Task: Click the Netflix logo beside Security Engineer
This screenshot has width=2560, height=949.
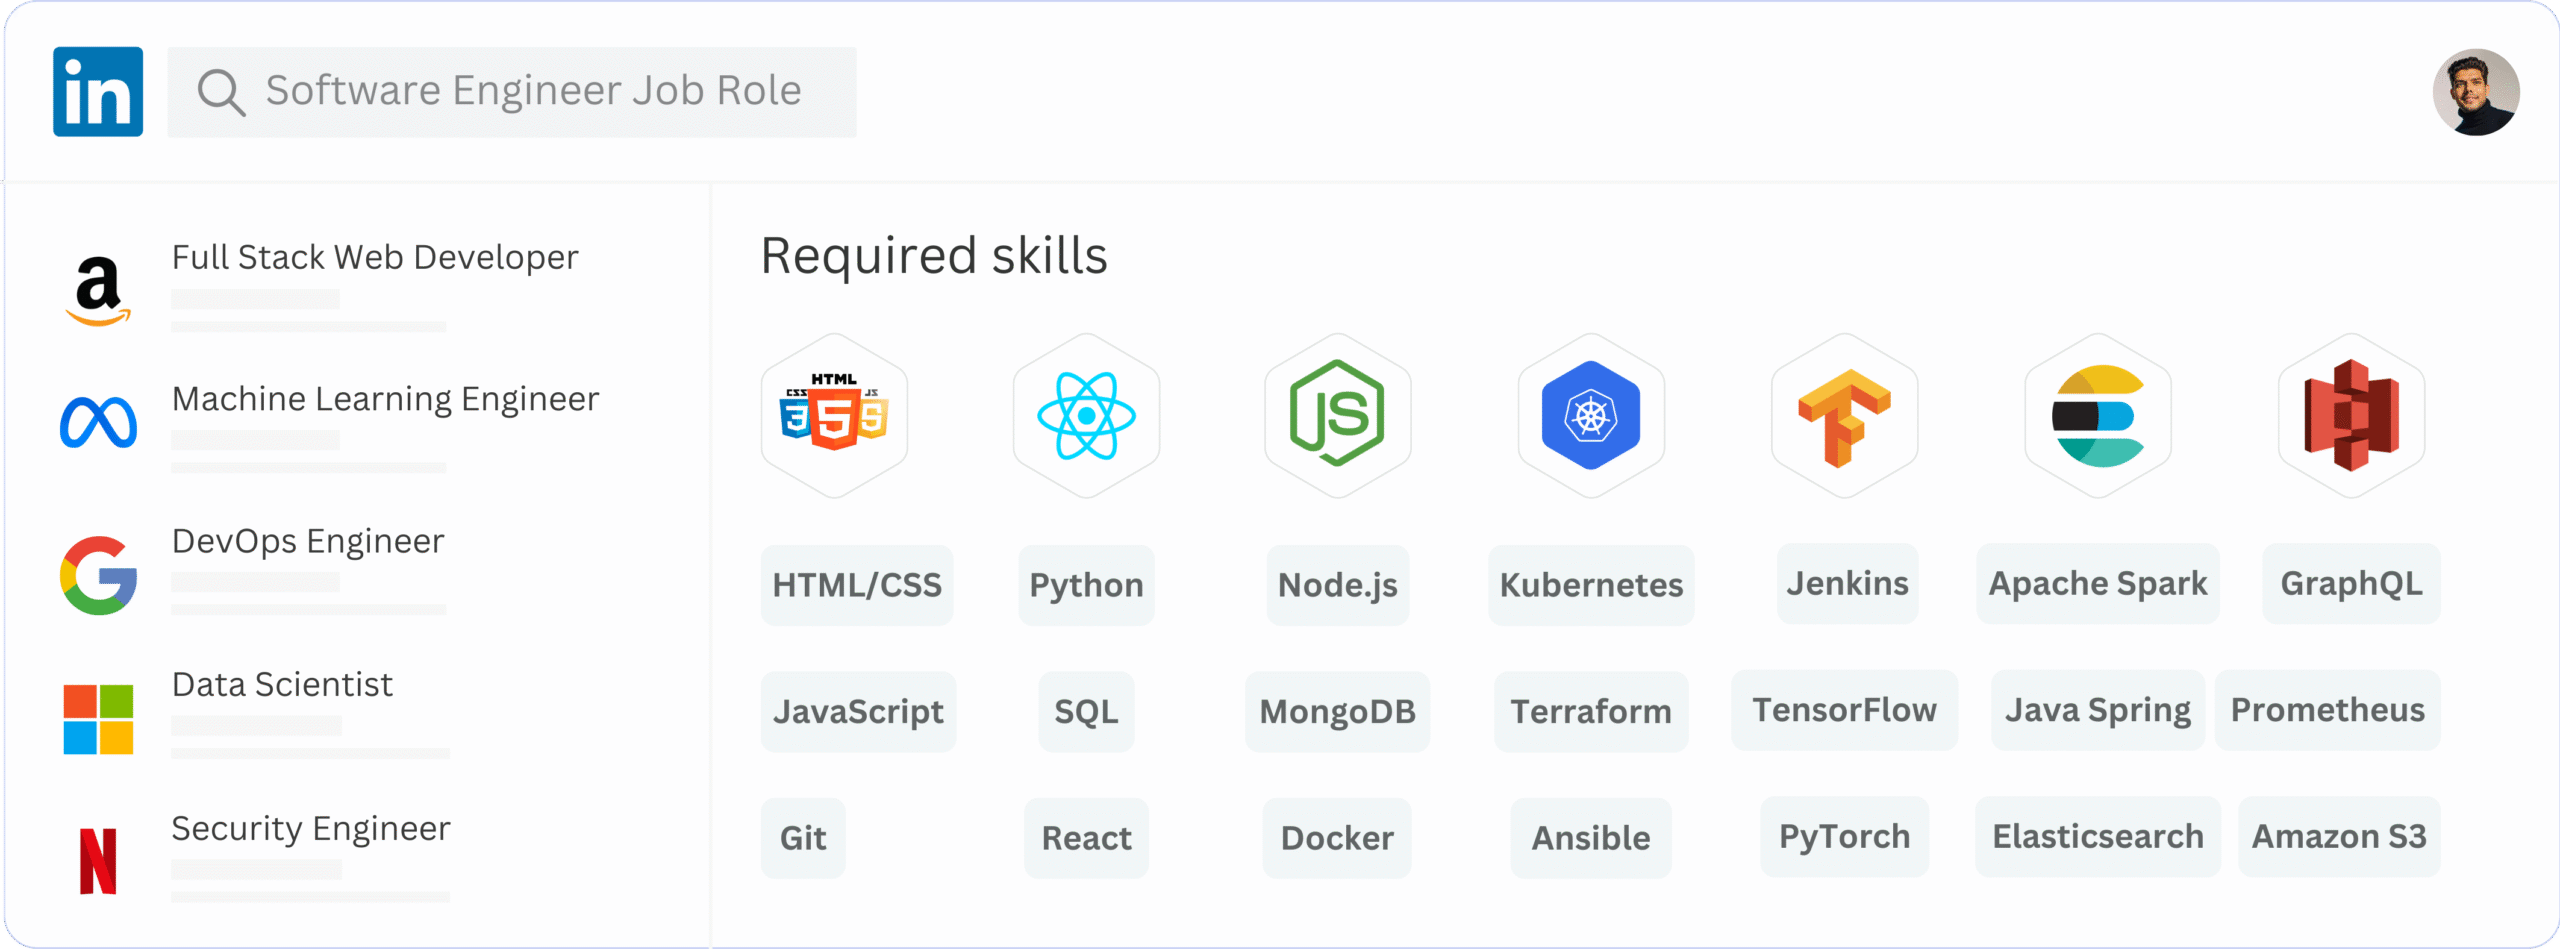Action: pyautogui.click(x=98, y=861)
